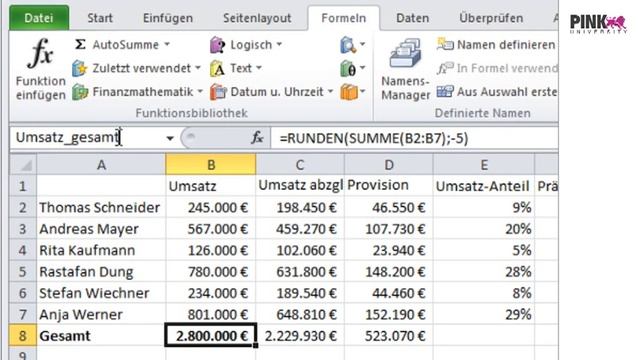Screen dimensions: 640x360
Task: Expand the Text functions dropdown arrow
Action: tap(259, 68)
